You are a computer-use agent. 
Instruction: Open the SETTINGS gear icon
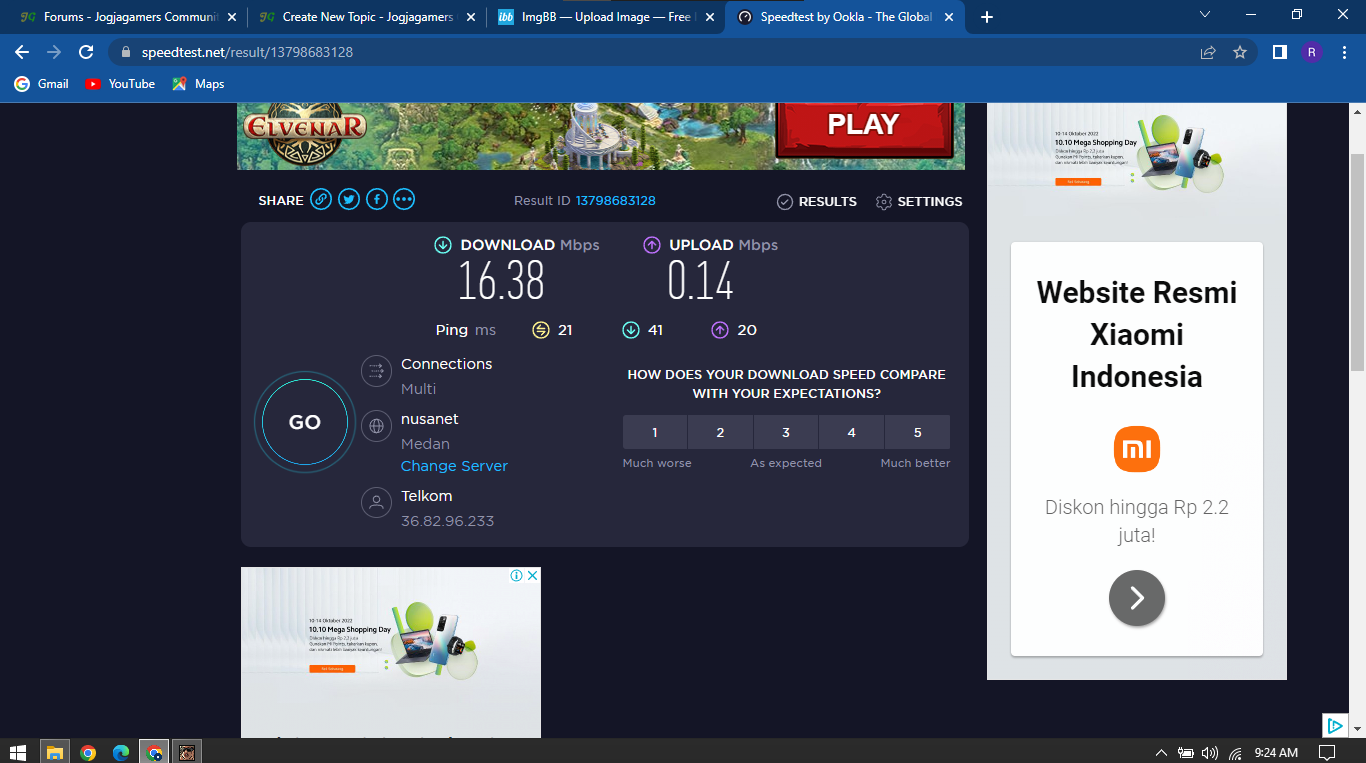pyautogui.click(x=884, y=202)
